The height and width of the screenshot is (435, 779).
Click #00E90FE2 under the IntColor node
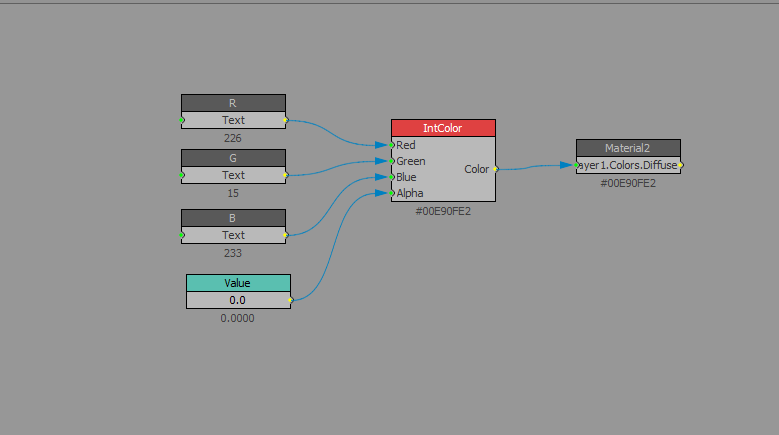443,211
